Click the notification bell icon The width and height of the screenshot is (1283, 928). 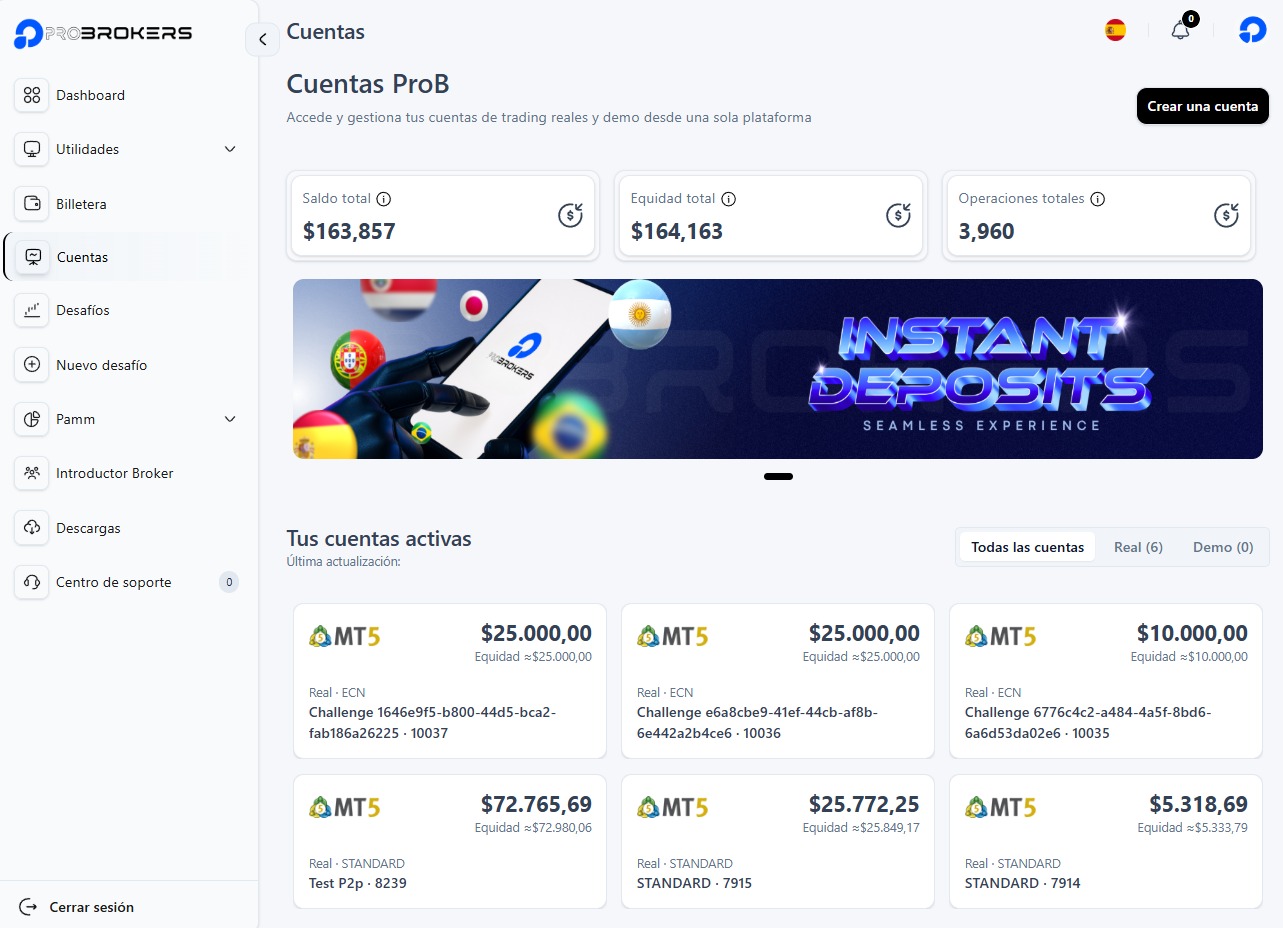click(1181, 30)
